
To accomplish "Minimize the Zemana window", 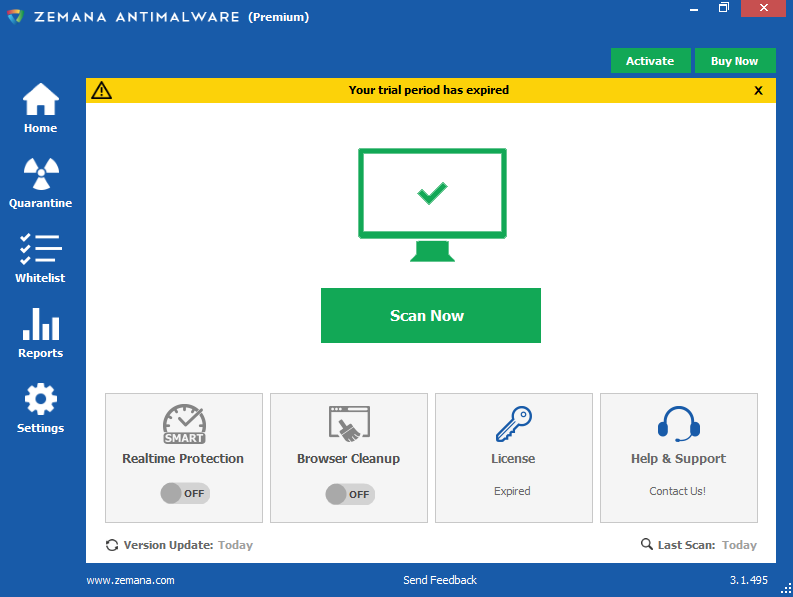I will (x=694, y=9).
